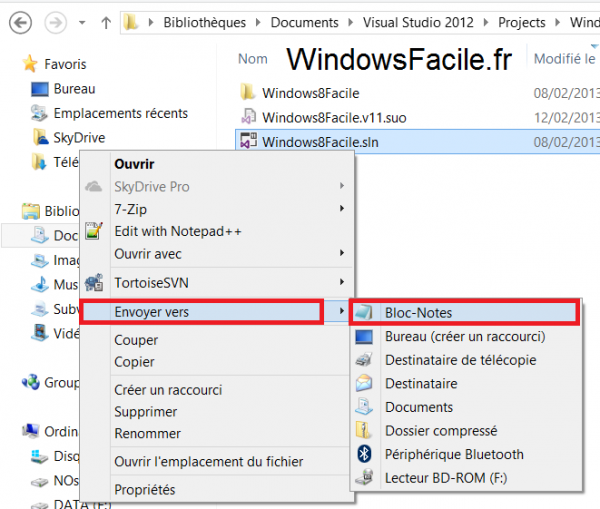Expand chevron after Visual Studio 2012

(486, 23)
